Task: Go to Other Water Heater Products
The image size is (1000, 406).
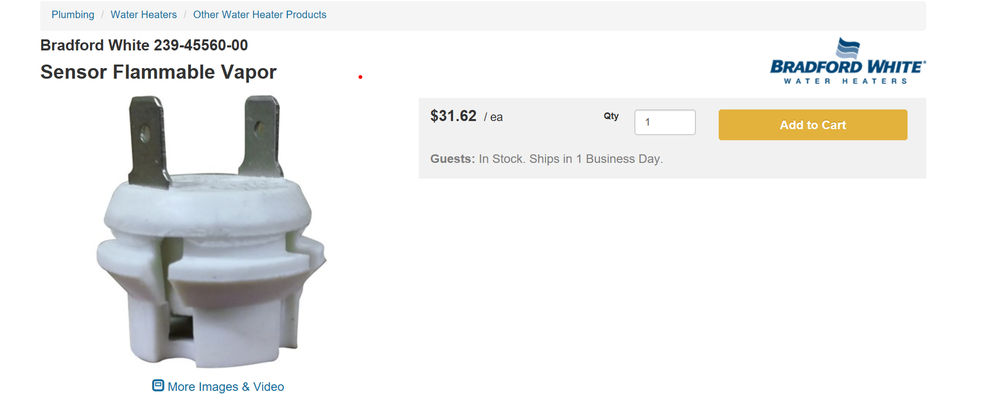Action: click(259, 15)
